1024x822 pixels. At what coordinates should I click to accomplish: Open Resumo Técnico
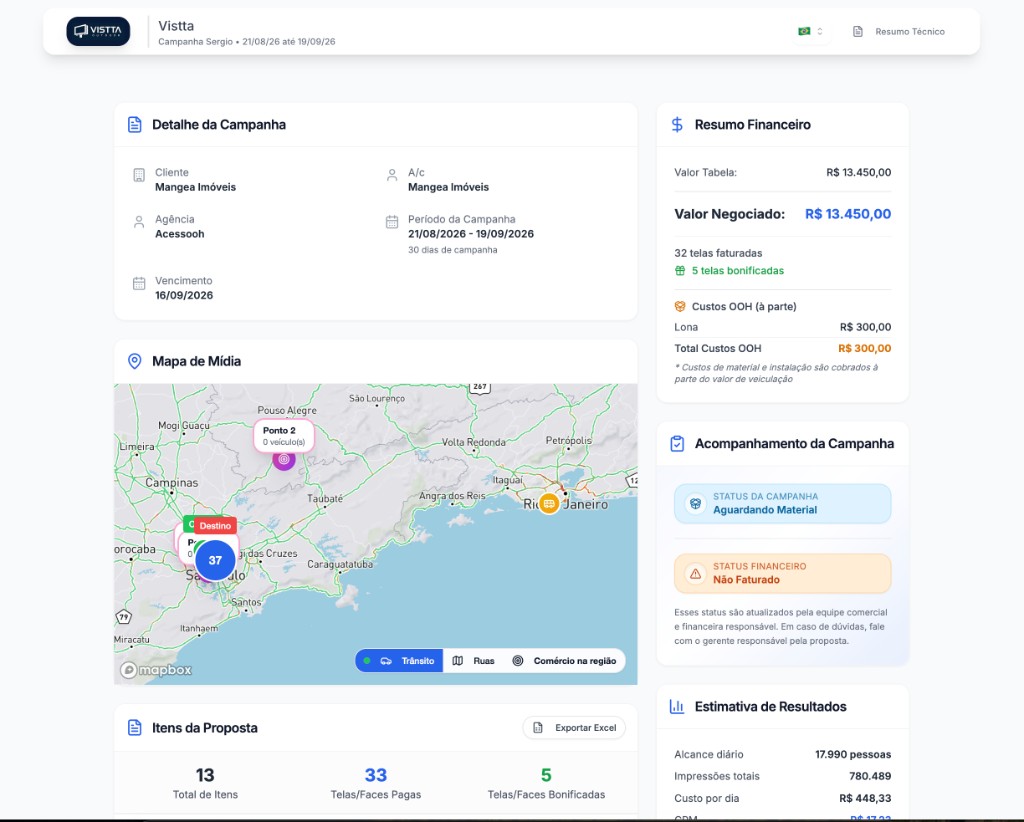pyautogui.click(x=899, y=31)
